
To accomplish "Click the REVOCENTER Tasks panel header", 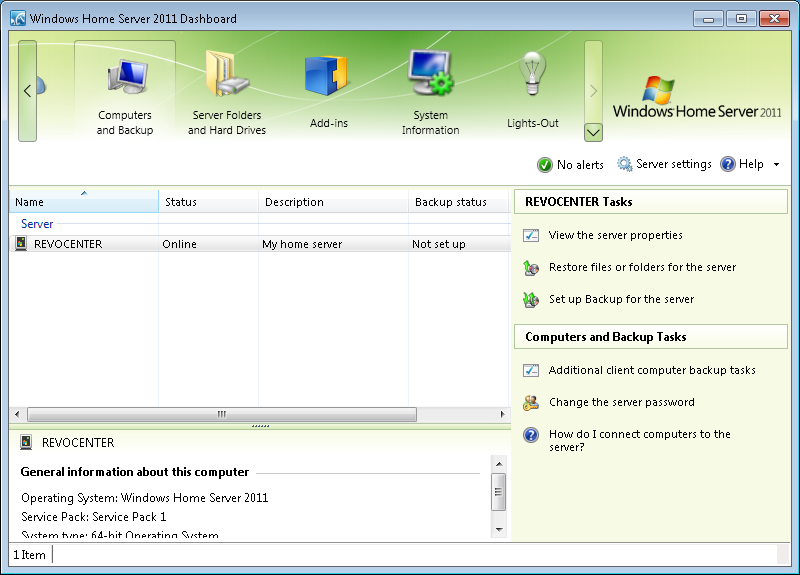I will point(651,202).
